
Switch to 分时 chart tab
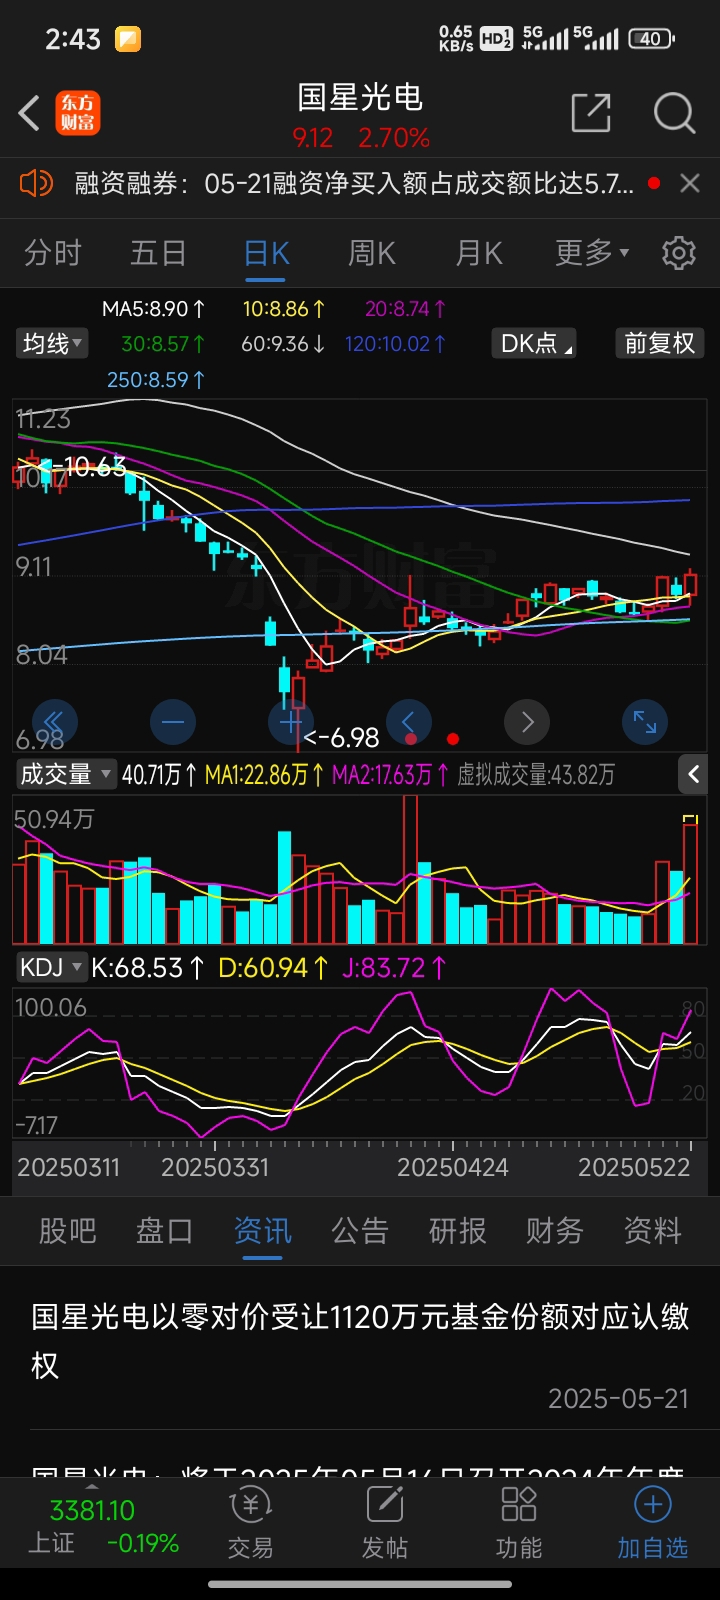pyautogui.click(x=53, y=253)
